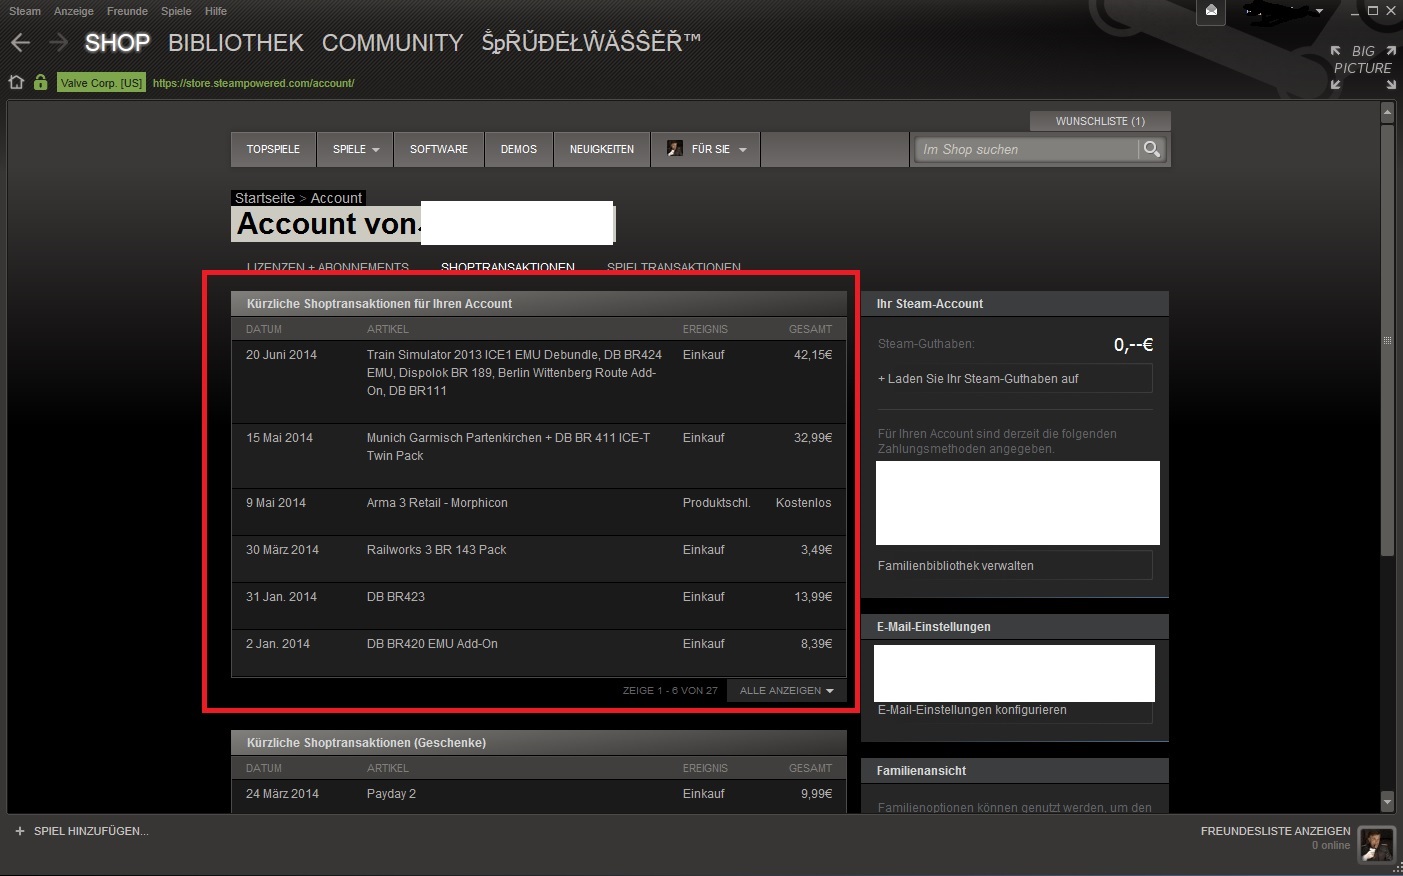The width and height of the screenshot is (1403, 876).
Task: Click the date 20 Juni 2014
Action: 281,355
